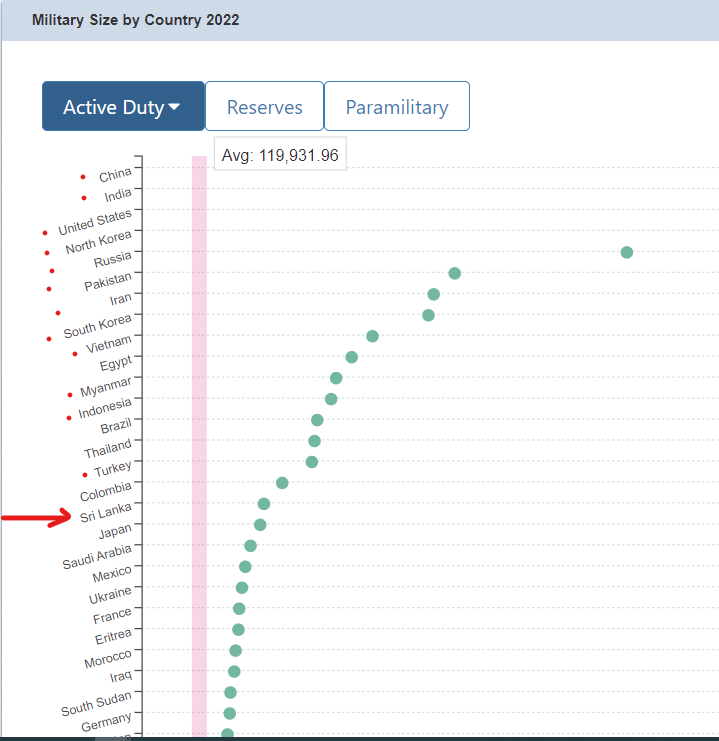Switch to the Paramilitary tab

(397, 106)
